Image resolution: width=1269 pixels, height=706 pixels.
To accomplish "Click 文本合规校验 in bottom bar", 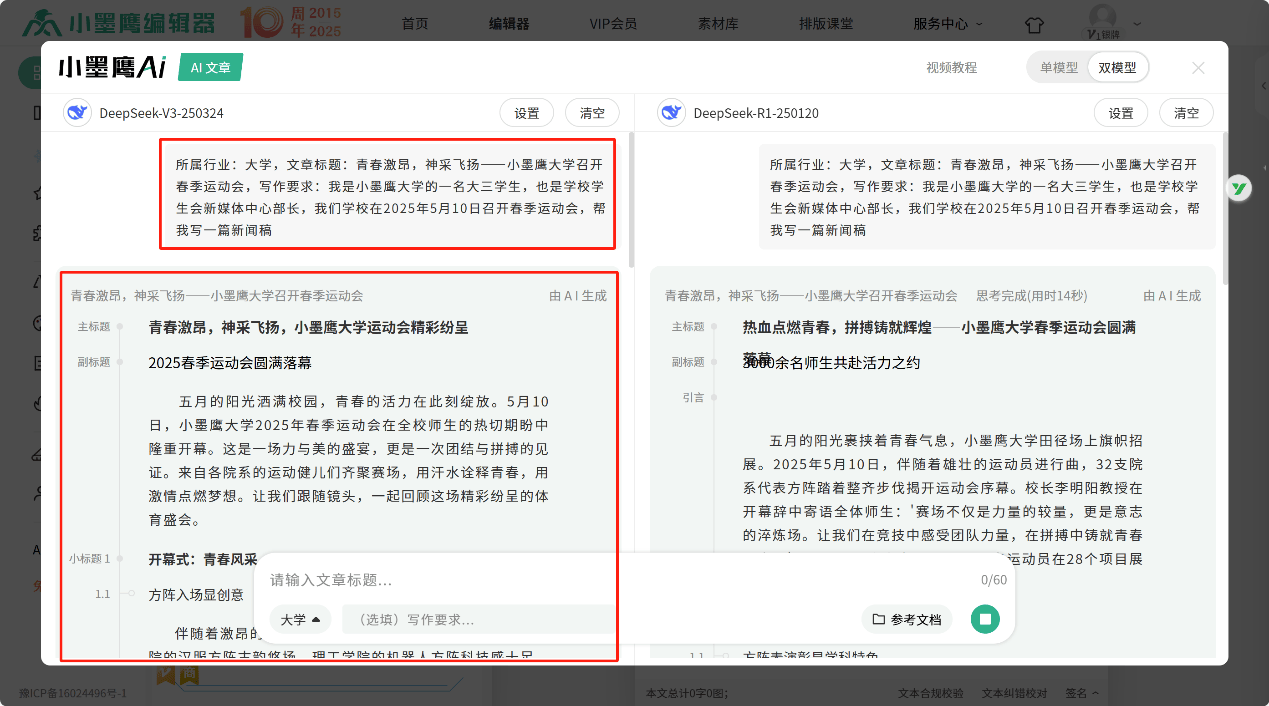I will pyautogui.click(x=930, y=692).
